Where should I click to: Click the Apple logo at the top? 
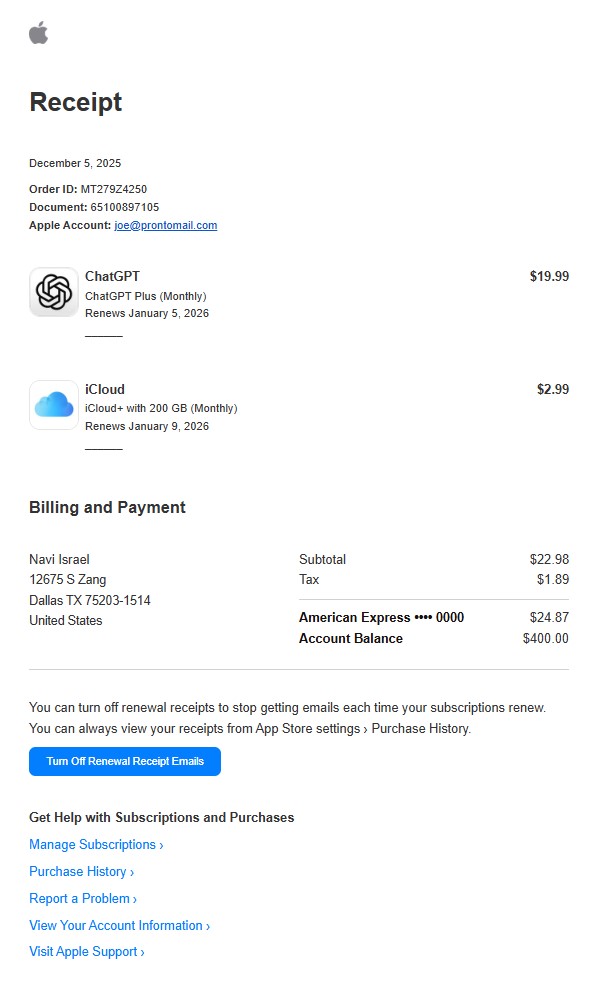[x=39, y=33]
